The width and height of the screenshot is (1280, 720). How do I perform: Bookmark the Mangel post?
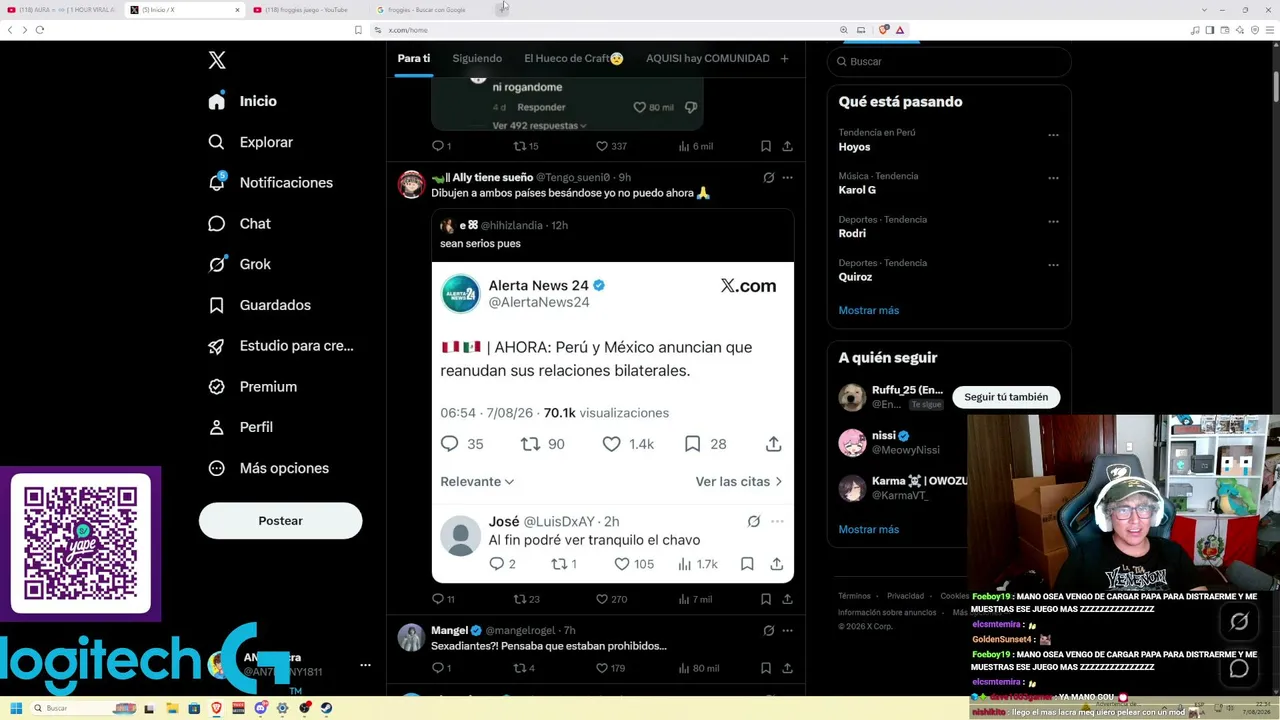point(766,668)
